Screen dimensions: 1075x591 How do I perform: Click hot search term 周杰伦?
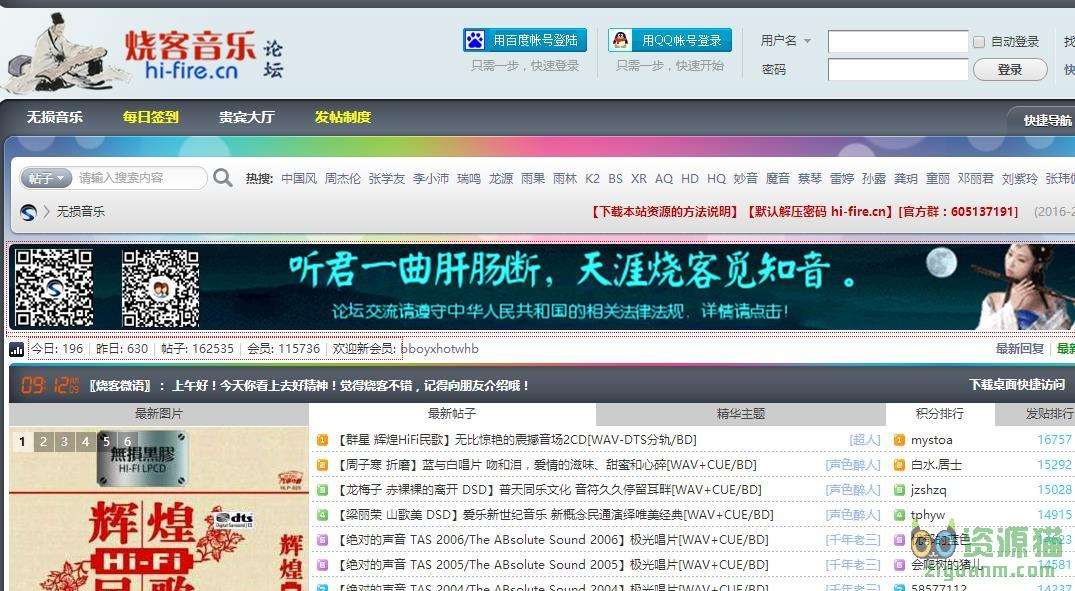[x=342, y=178]
